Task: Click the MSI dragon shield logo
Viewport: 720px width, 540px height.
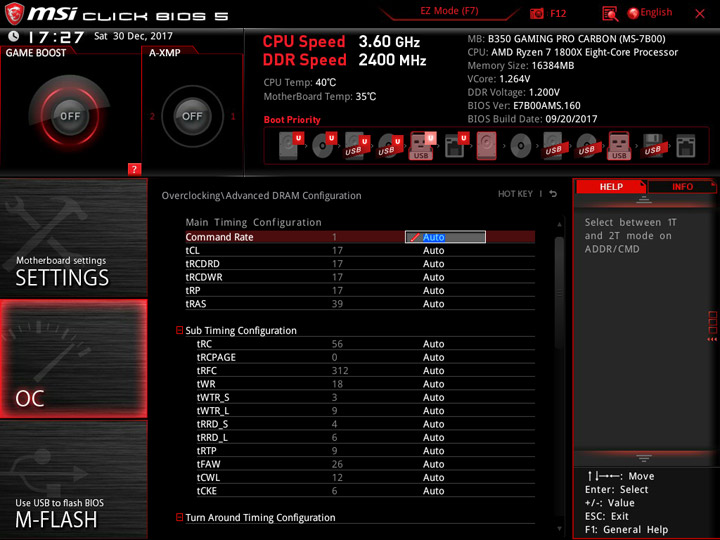Action: (14, 14)
